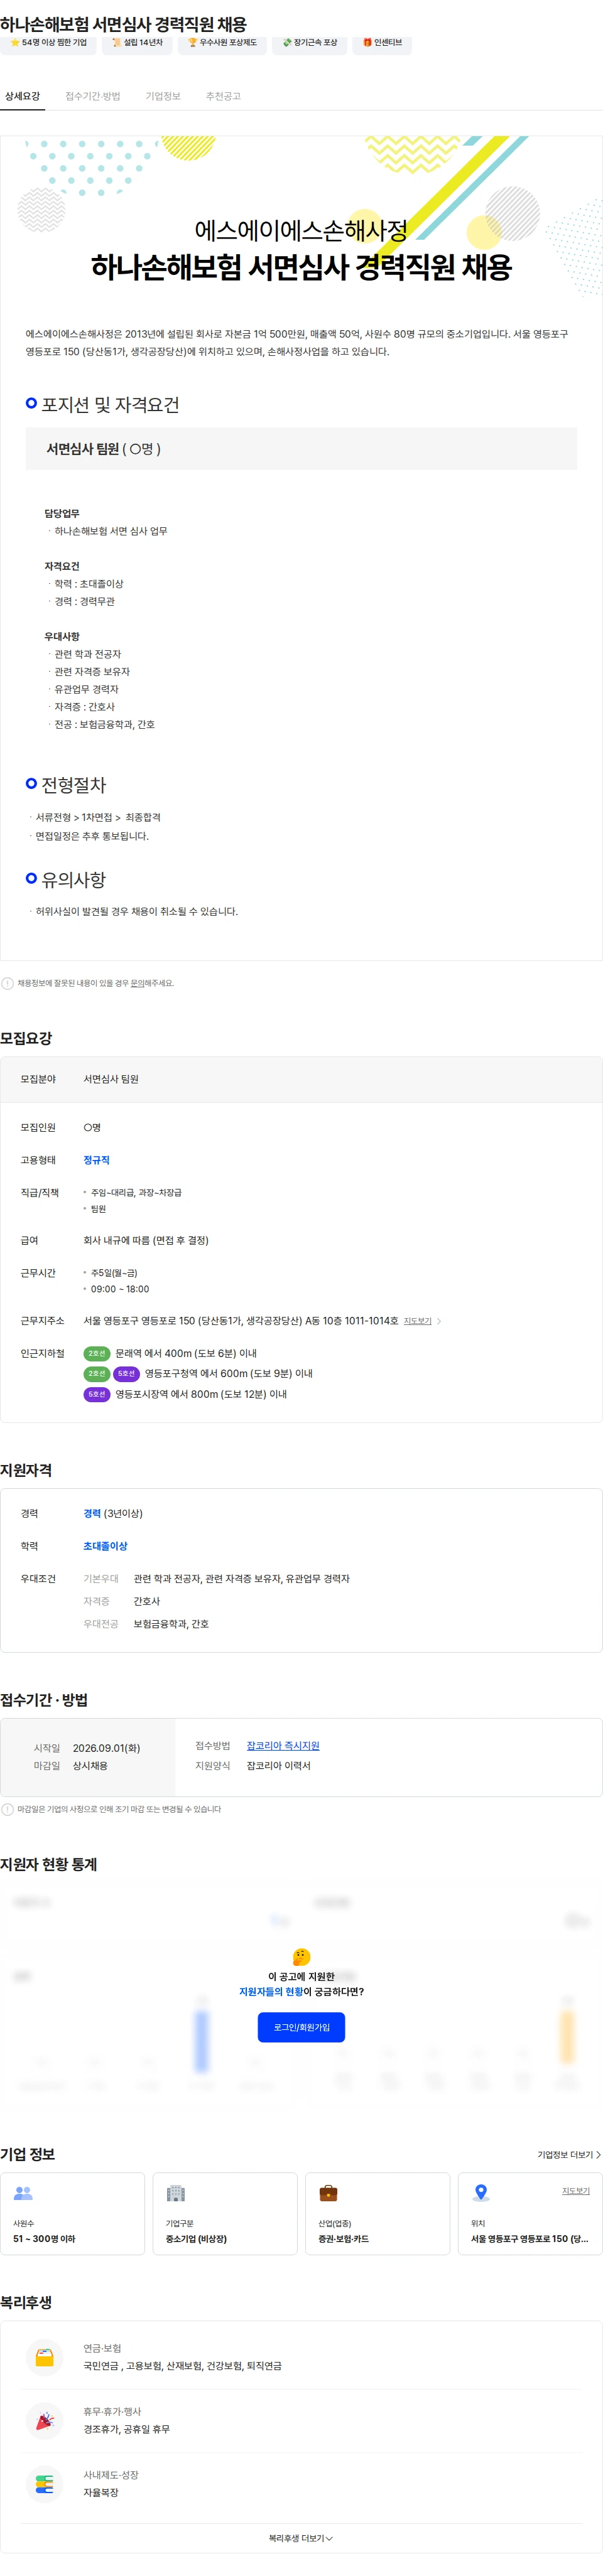Click 증권·보험·카드 industry card
This screenshot has height=2576, width=603.
click(377, 2213)
